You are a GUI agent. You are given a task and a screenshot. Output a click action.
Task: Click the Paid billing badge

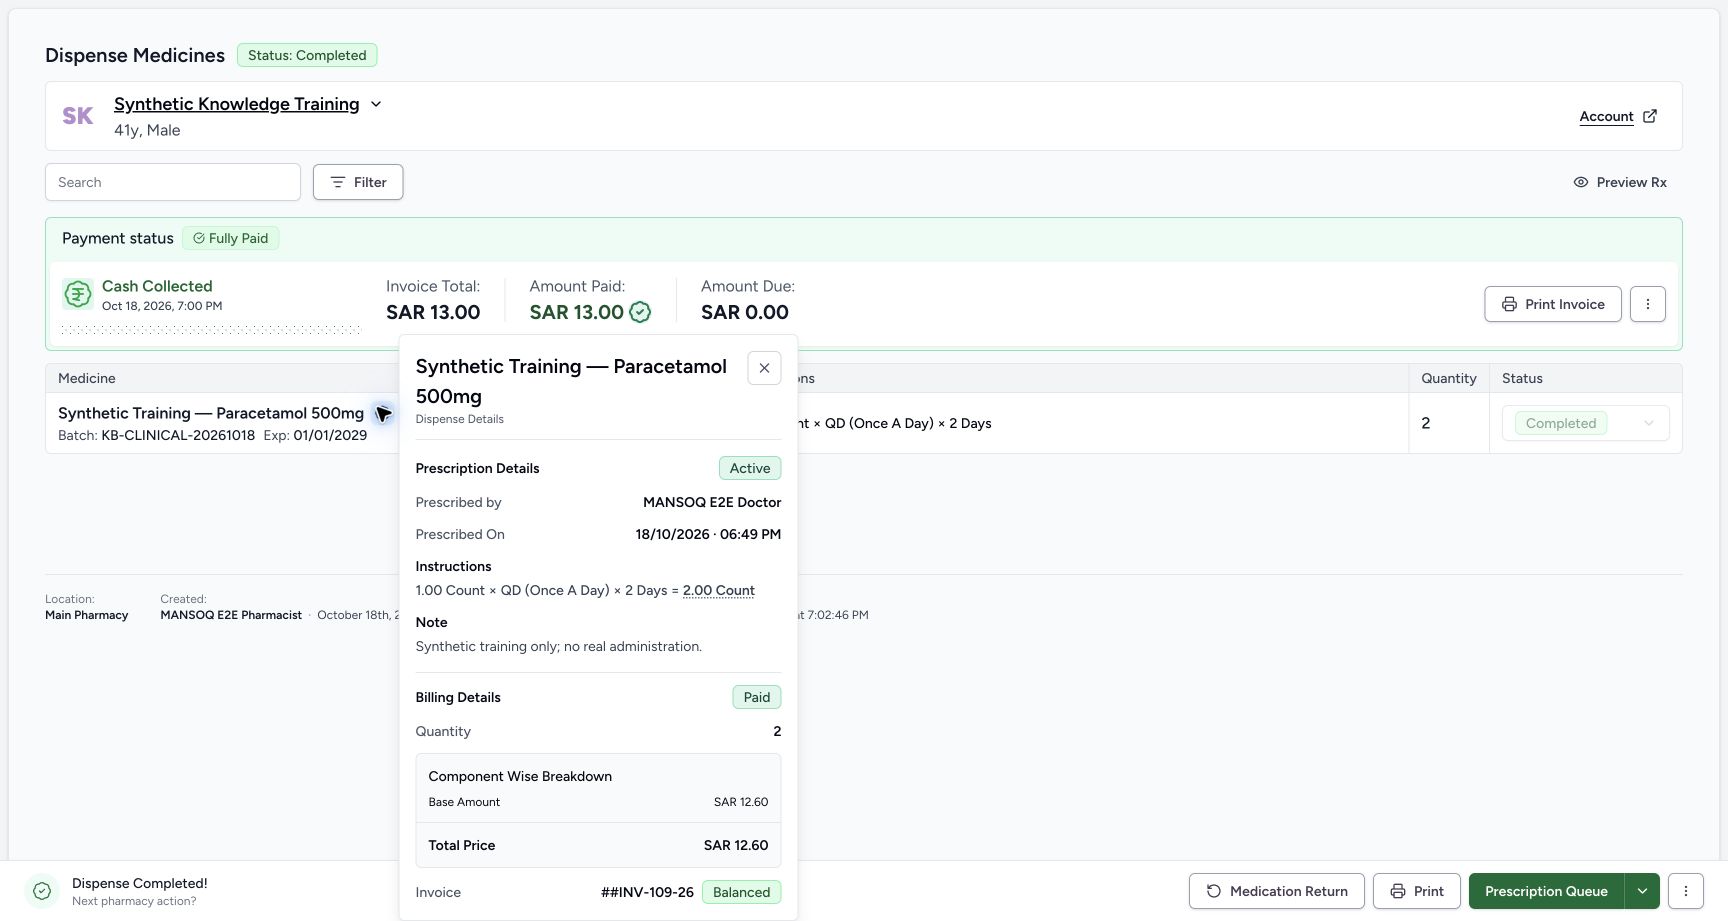pos(757,697)
